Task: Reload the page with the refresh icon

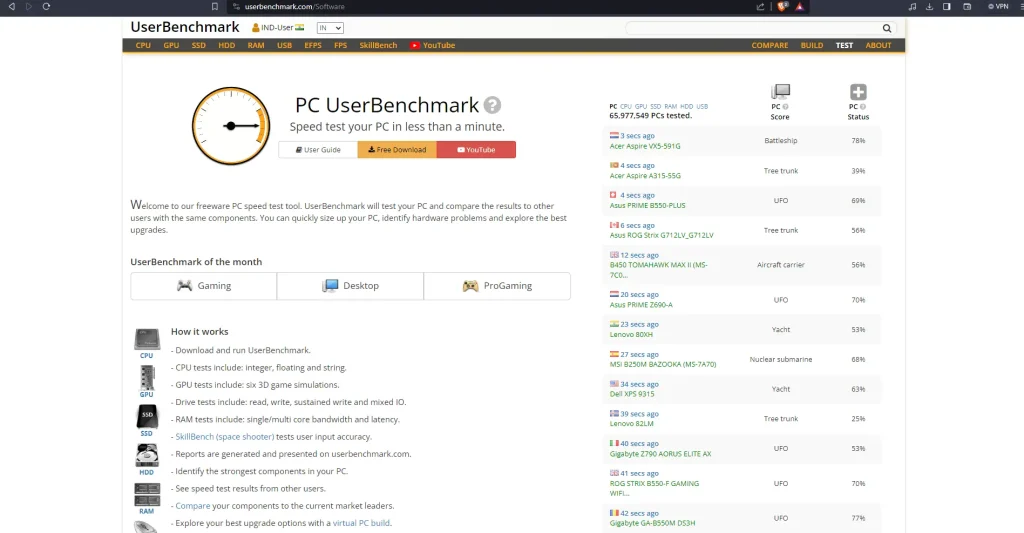Action: pyautogui.click(x=46, y=7)
